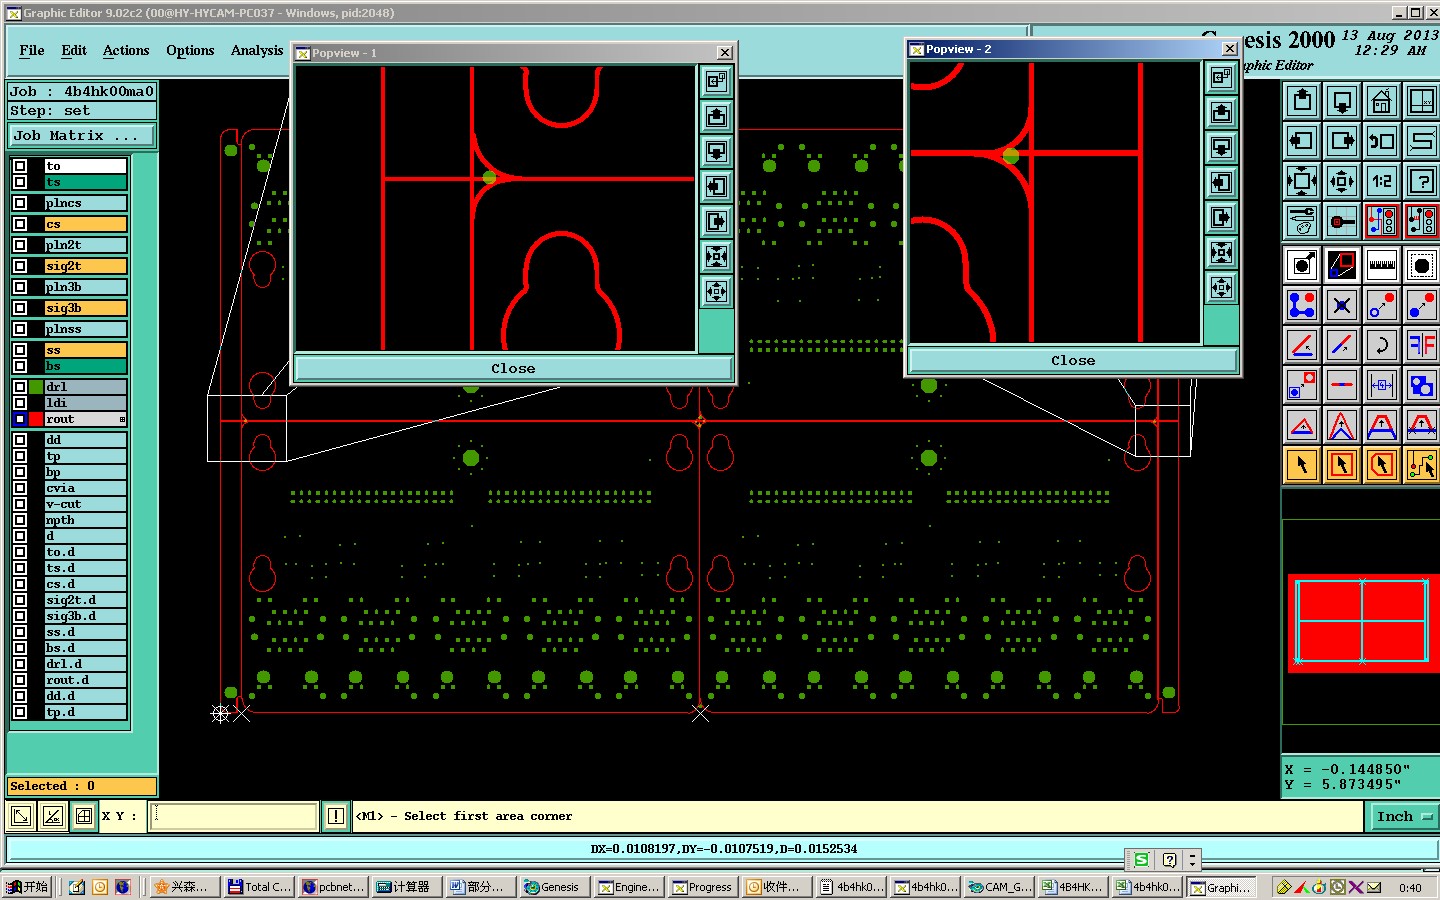Click the pan up arrow icon
The height and width of the screenshot is (900, 1440).
1301,101
